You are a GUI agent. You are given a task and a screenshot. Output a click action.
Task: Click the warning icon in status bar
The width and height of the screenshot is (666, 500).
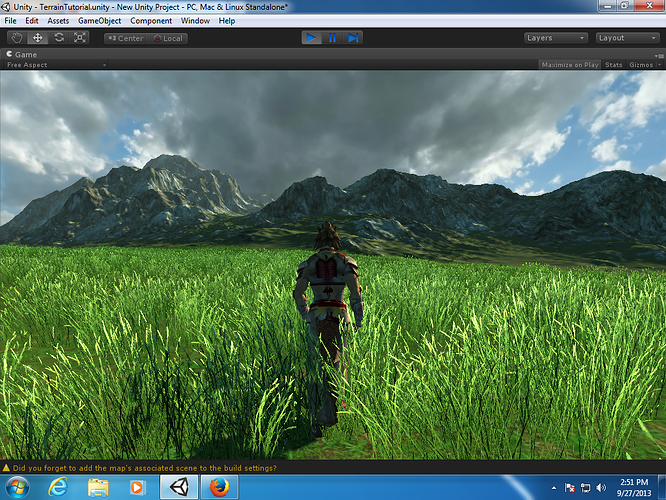6,468
